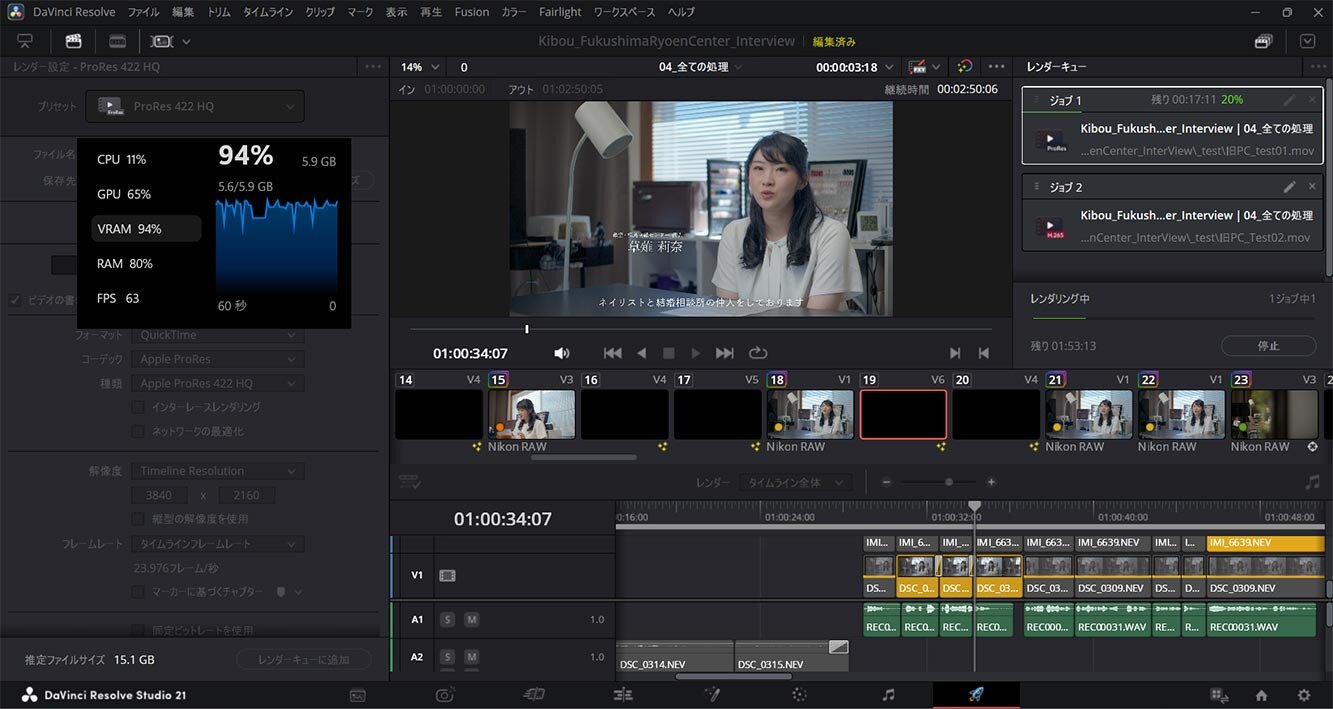Viewport: 1333px width, 709px height.
Task: Click the レンダーキューに追加 button
Action: coord(303,660)
